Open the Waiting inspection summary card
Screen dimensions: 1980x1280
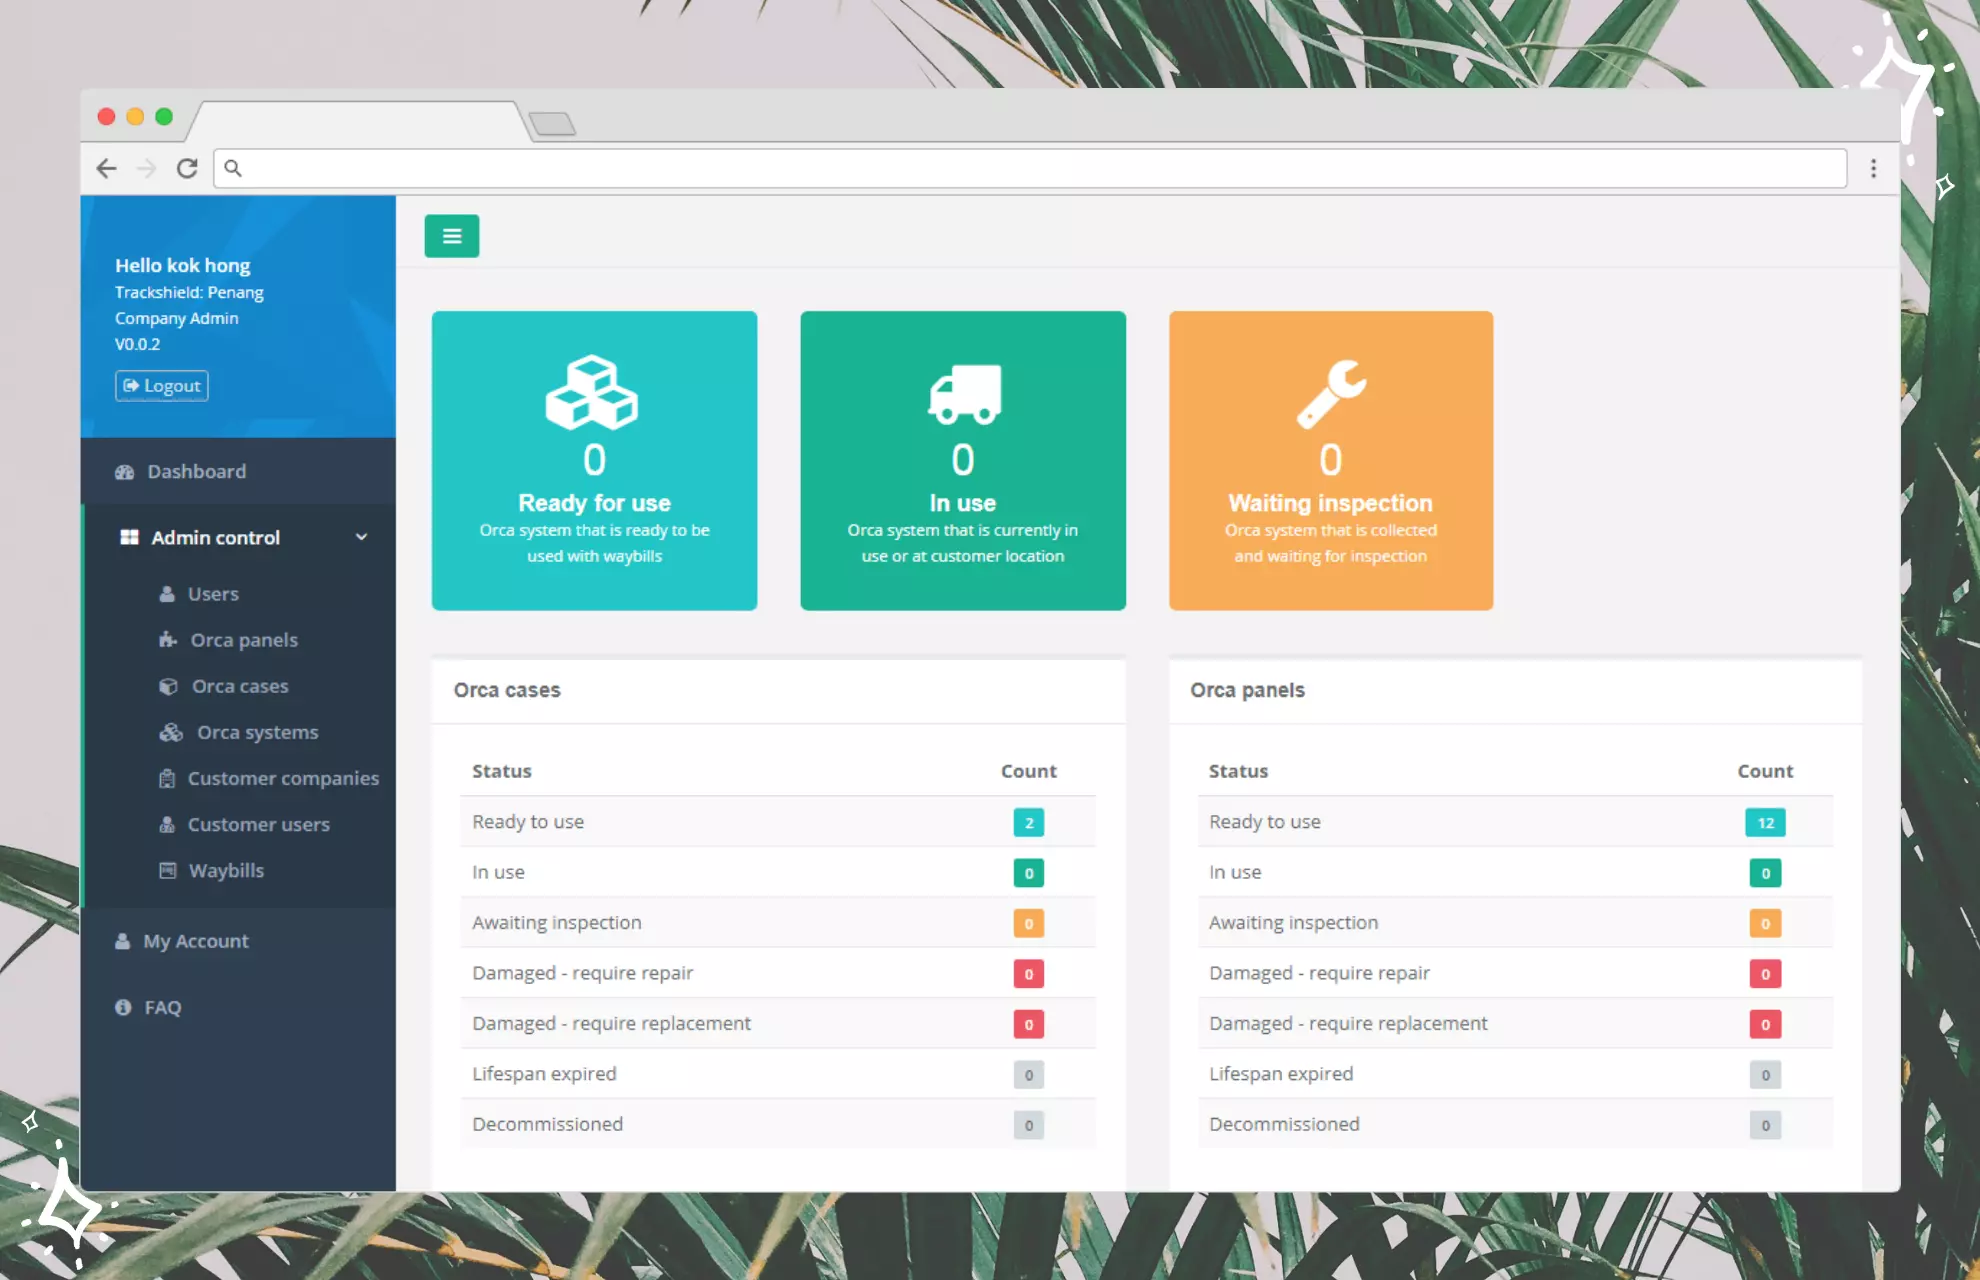[1330, 460]
